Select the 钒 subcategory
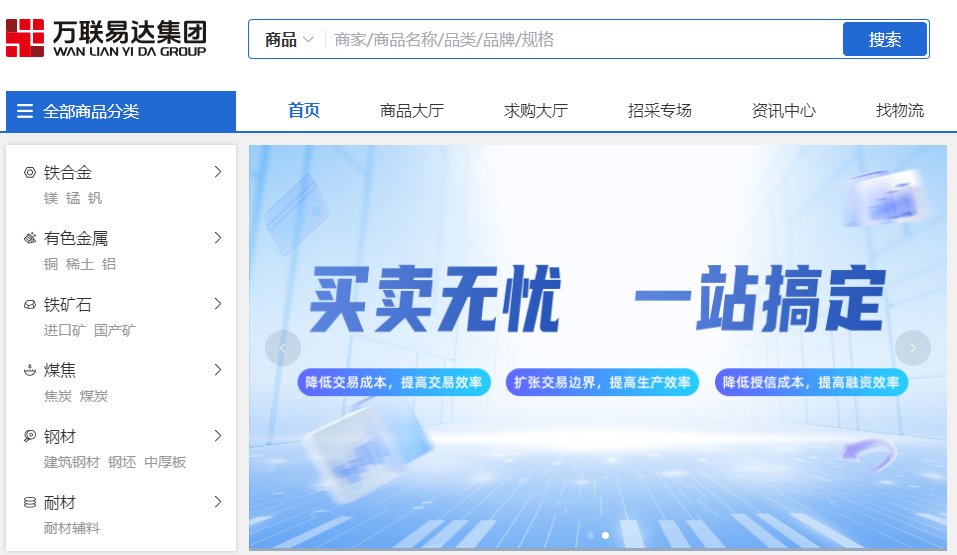Viewport: 957px width, 555px height. pos(95,198)
